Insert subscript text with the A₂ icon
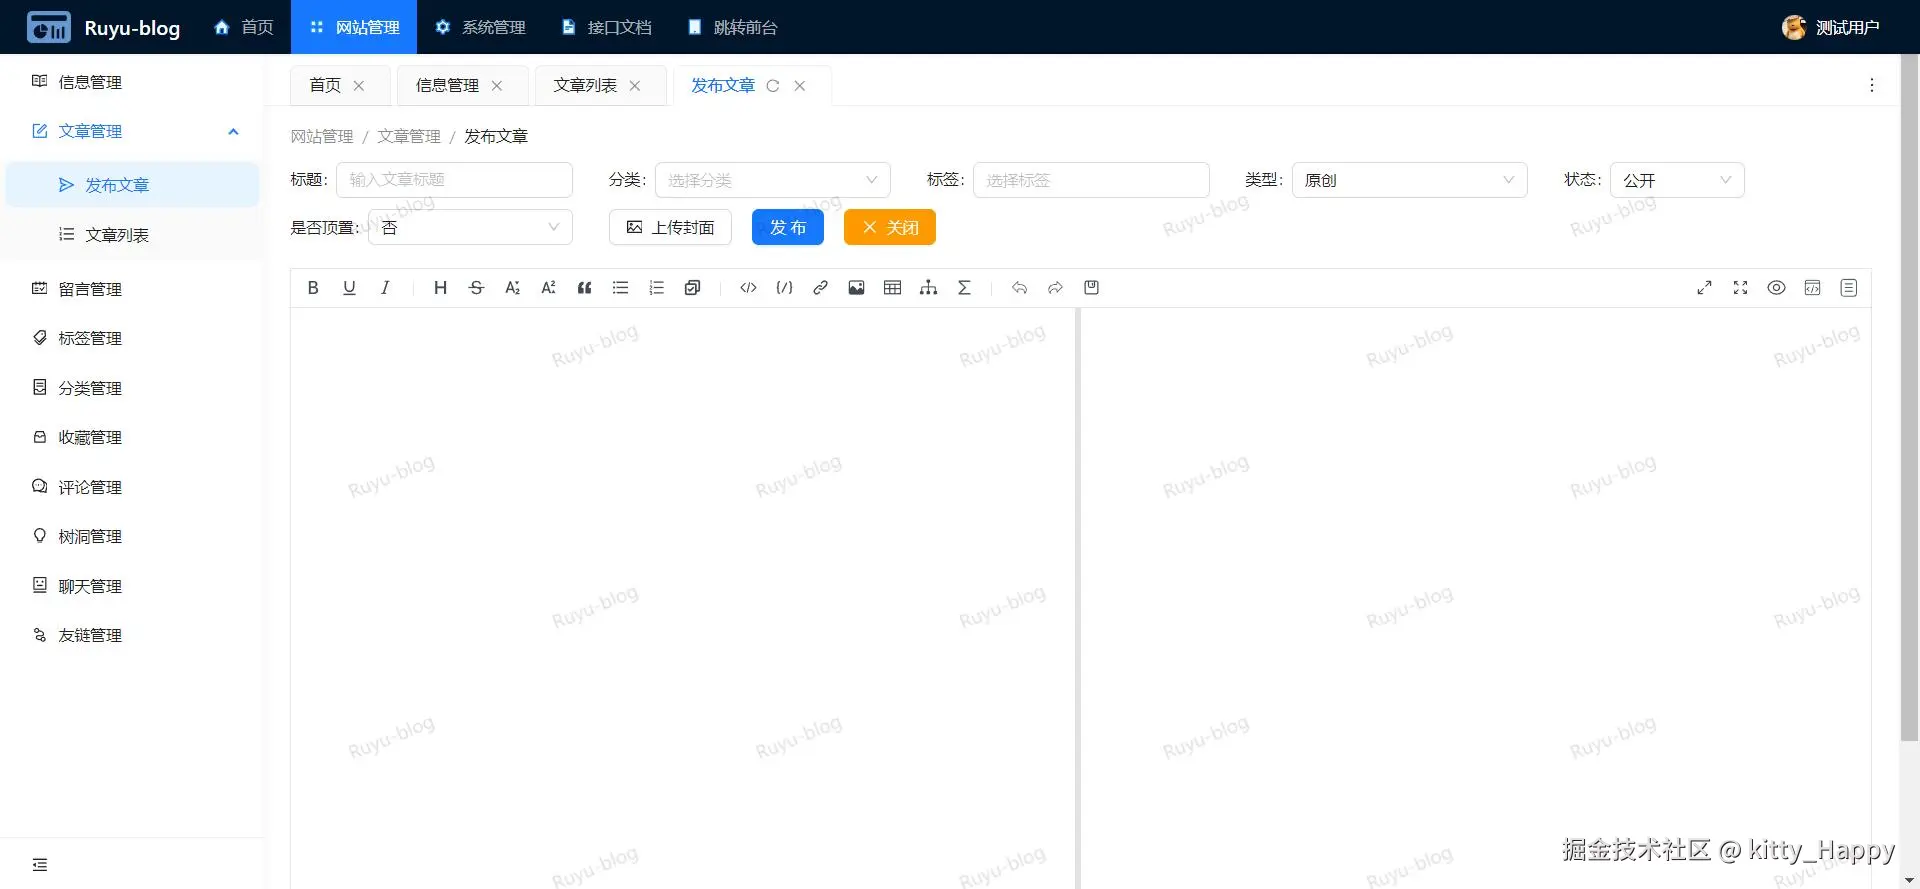This screenshot has height=889, width=1920. (512, 288)
